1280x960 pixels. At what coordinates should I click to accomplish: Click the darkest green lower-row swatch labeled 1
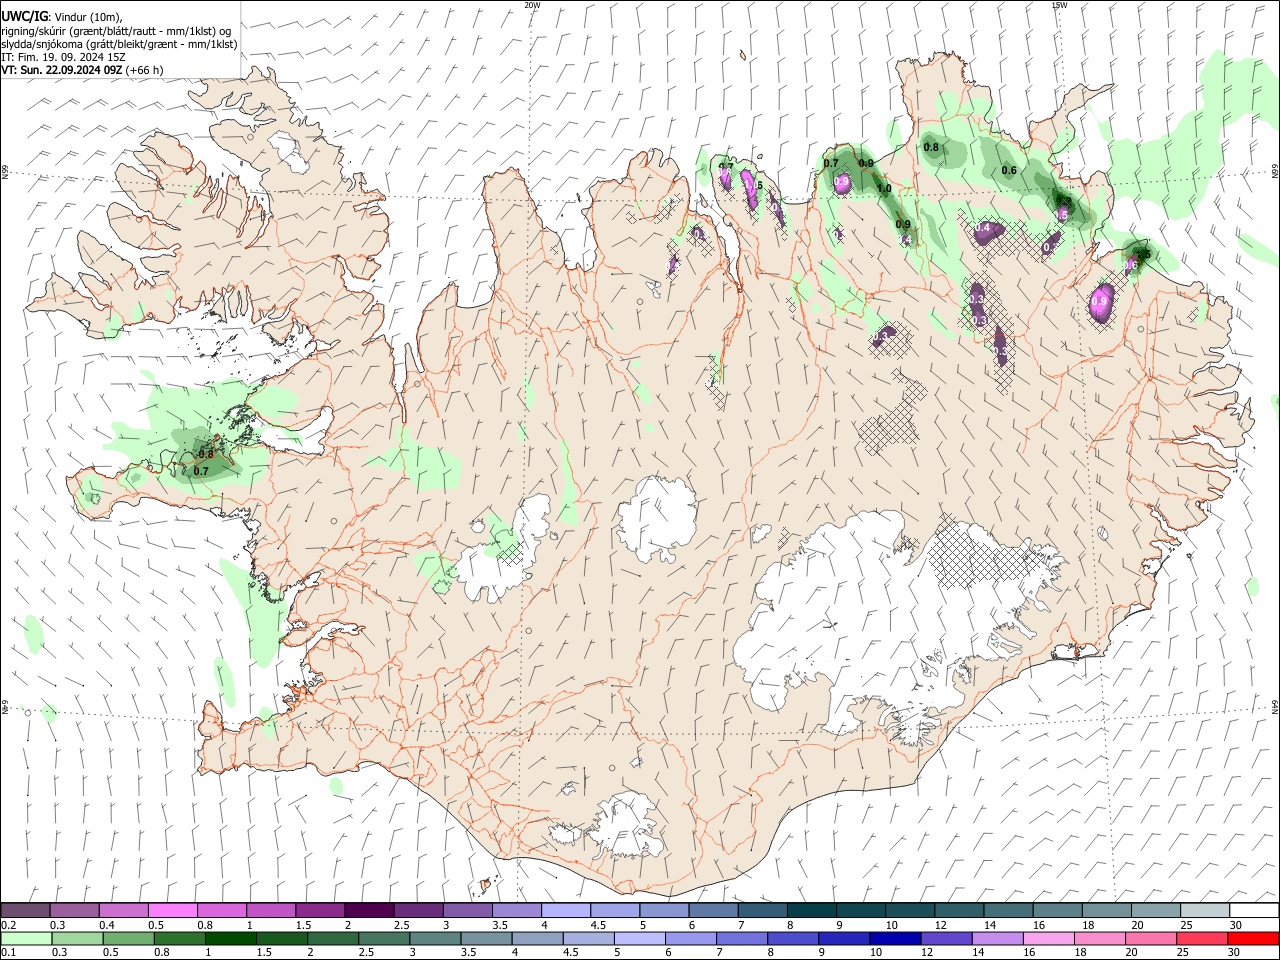231,938
